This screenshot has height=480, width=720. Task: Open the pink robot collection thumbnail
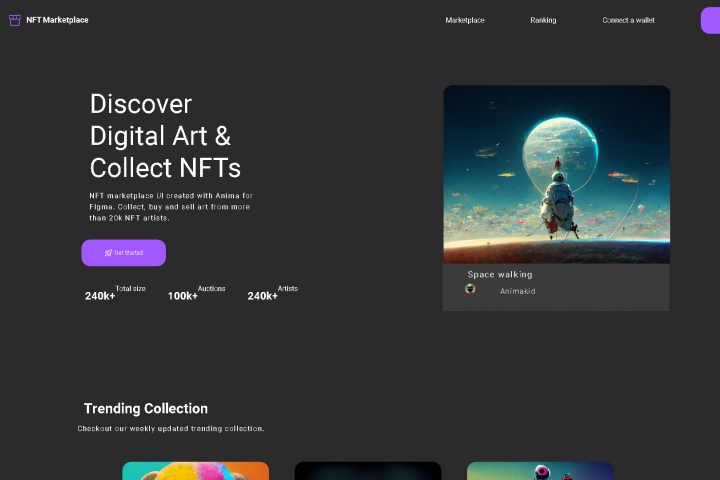point(540,471)
